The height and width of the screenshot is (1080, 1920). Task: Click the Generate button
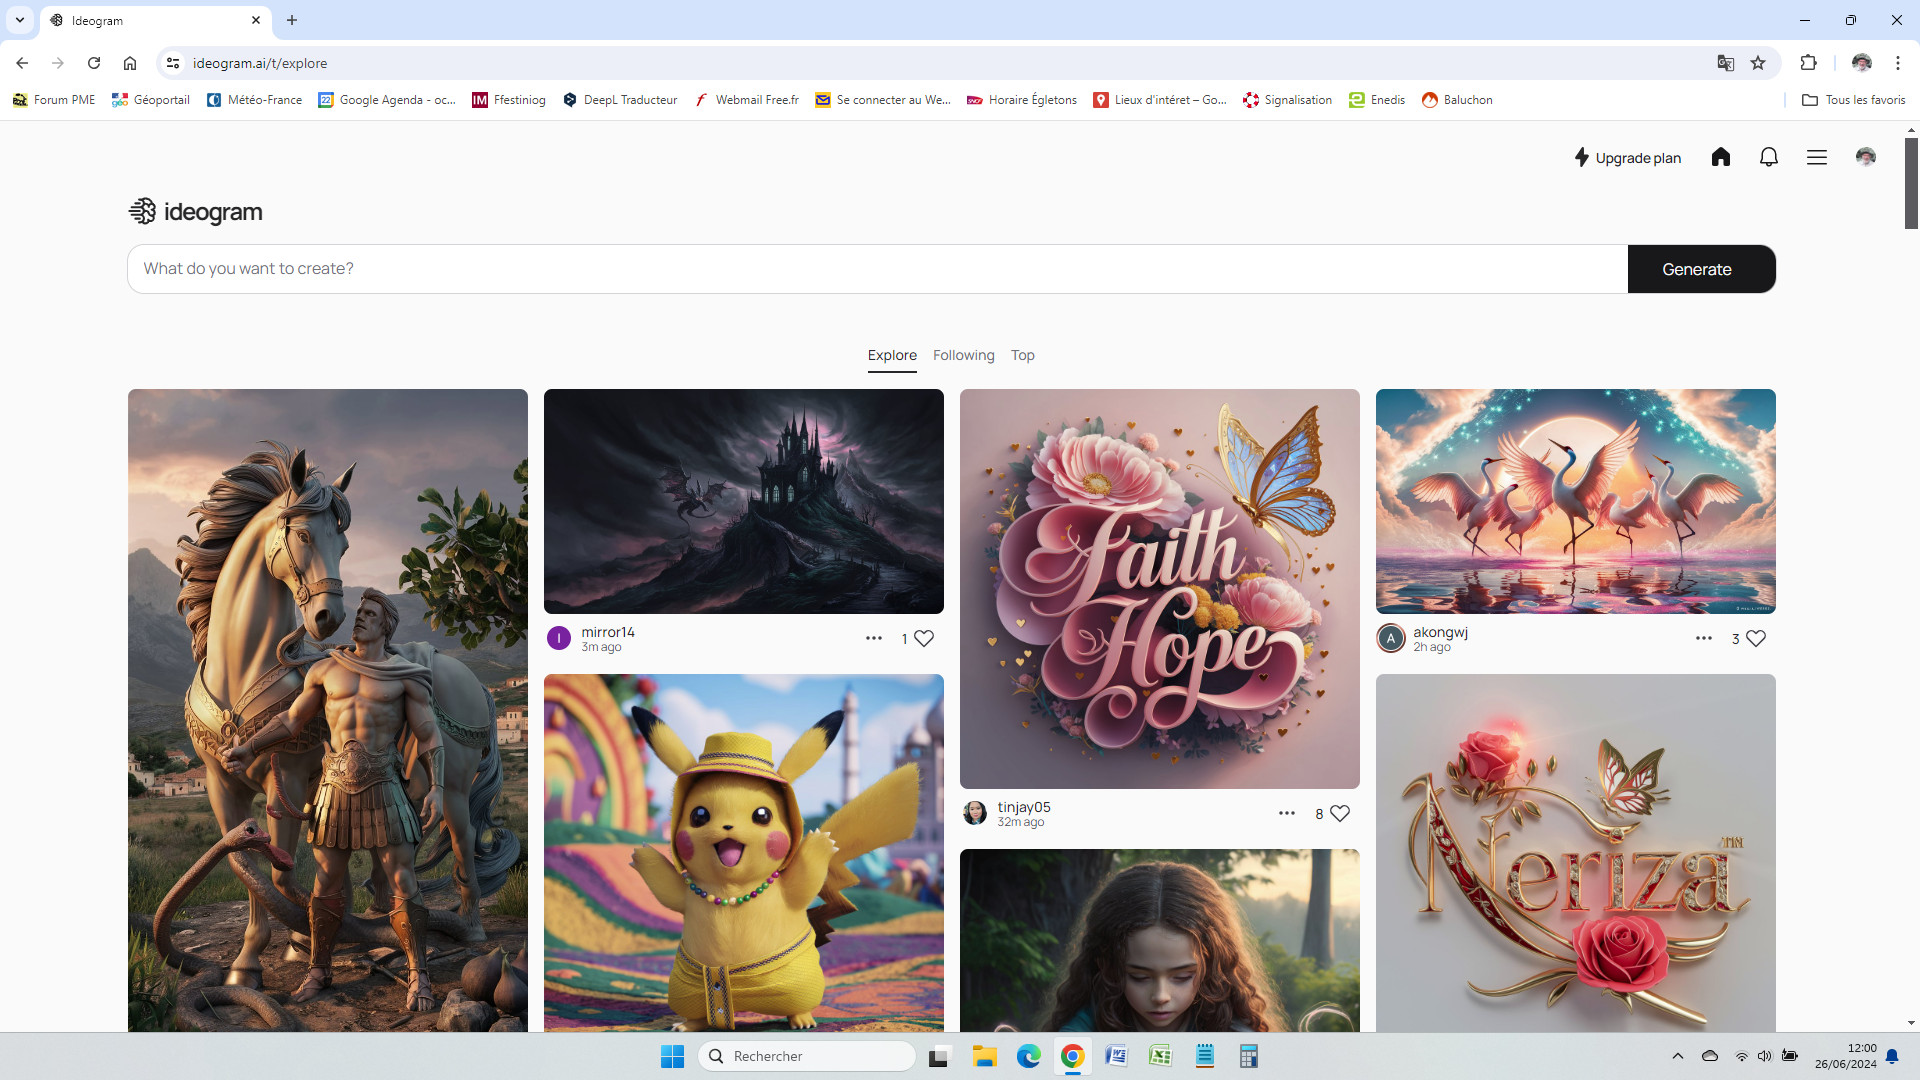1701,269
